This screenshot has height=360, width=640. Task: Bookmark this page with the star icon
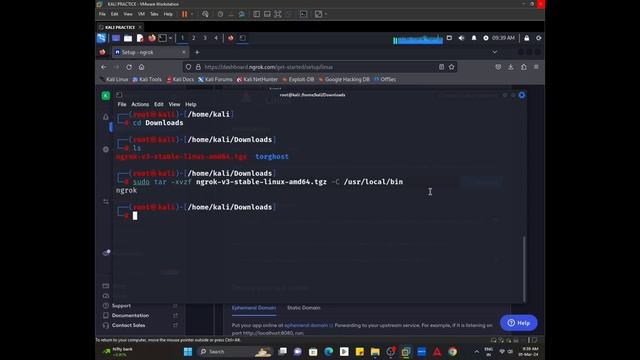click(451, 67)
